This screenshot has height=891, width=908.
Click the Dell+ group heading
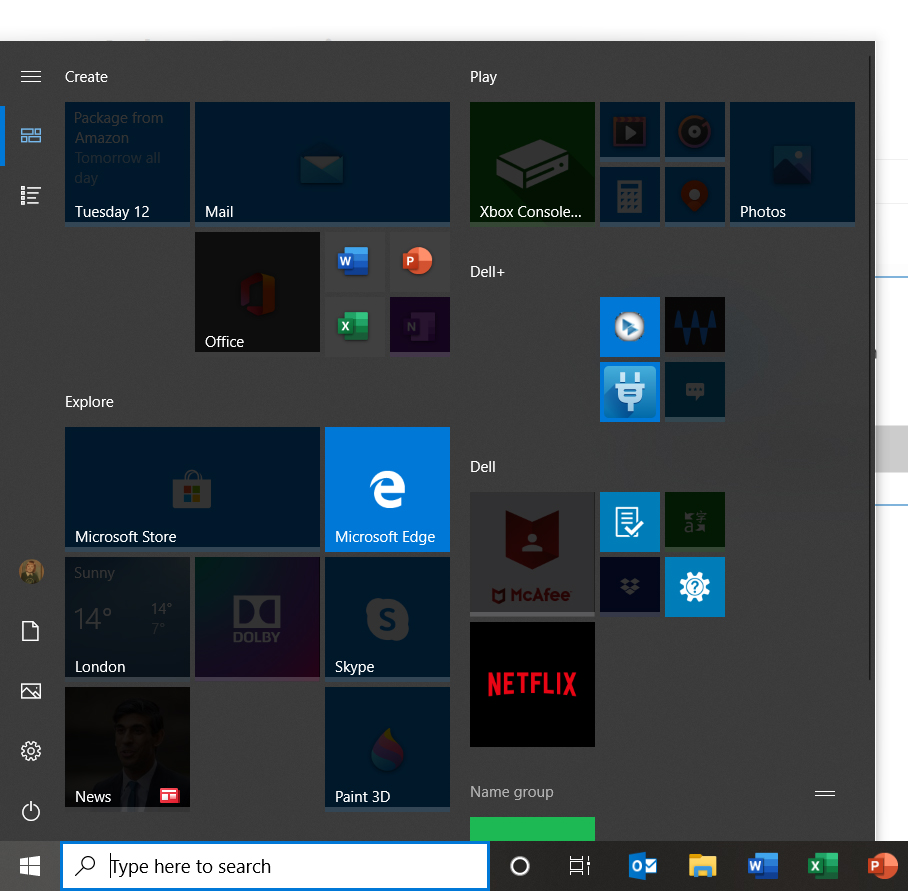(x=487, y=272)
